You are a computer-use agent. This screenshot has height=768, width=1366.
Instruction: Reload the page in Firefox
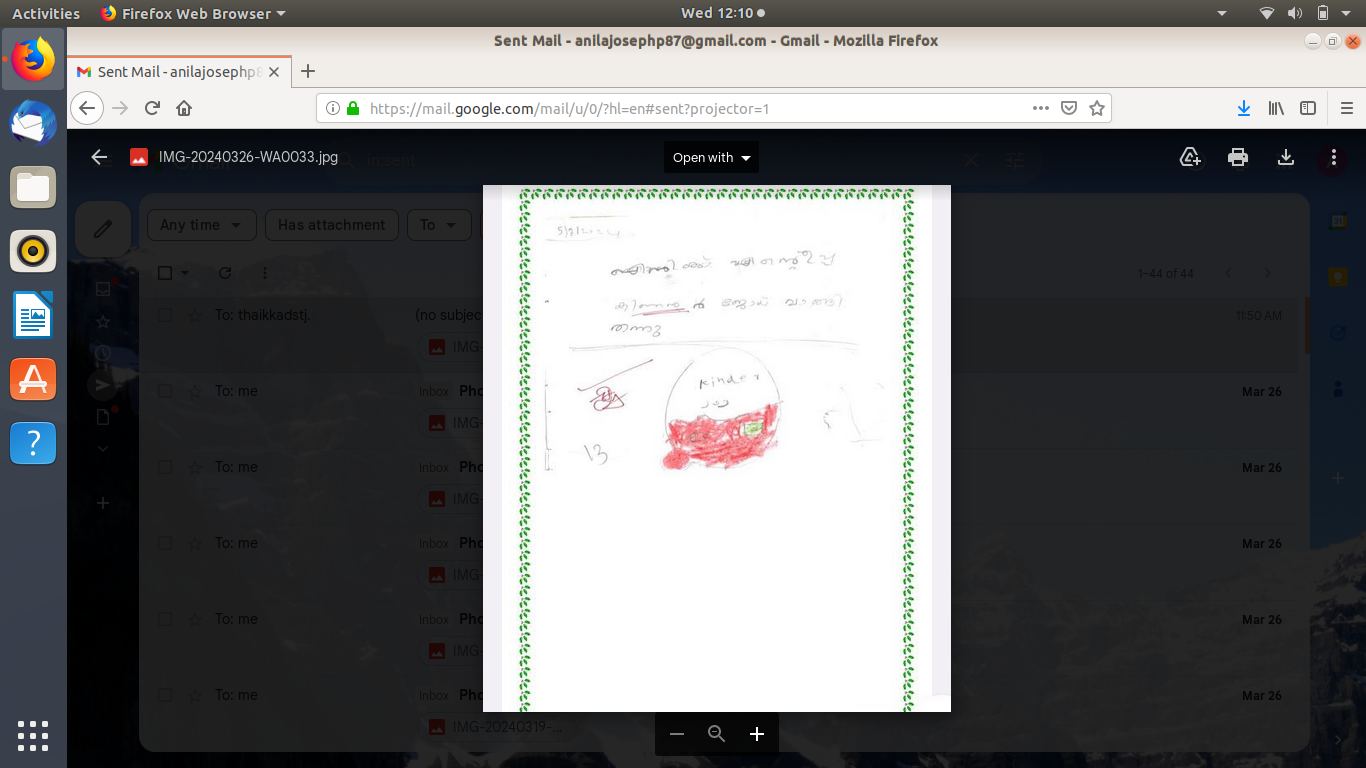tap(152, 108)
